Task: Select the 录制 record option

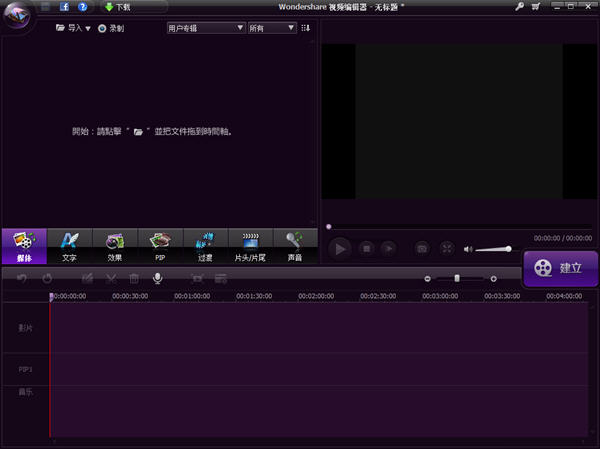Action: tap(111, 28)
